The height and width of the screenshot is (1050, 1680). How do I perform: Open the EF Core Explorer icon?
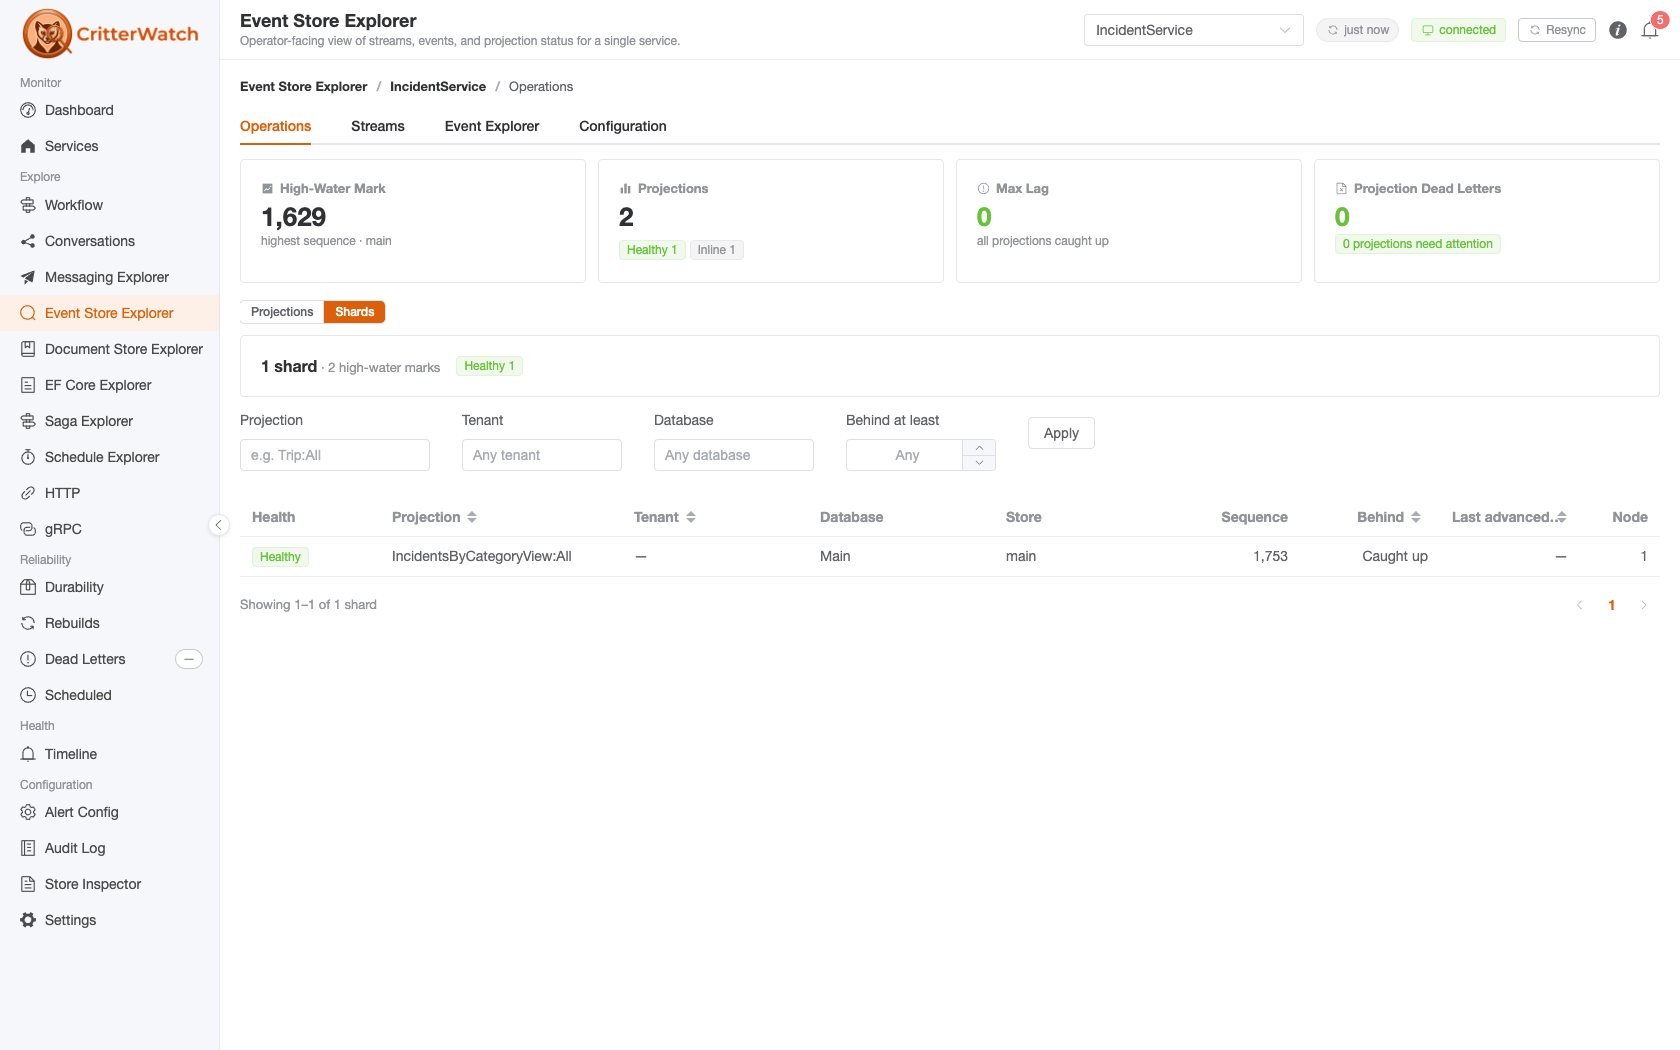coord(28,385)
